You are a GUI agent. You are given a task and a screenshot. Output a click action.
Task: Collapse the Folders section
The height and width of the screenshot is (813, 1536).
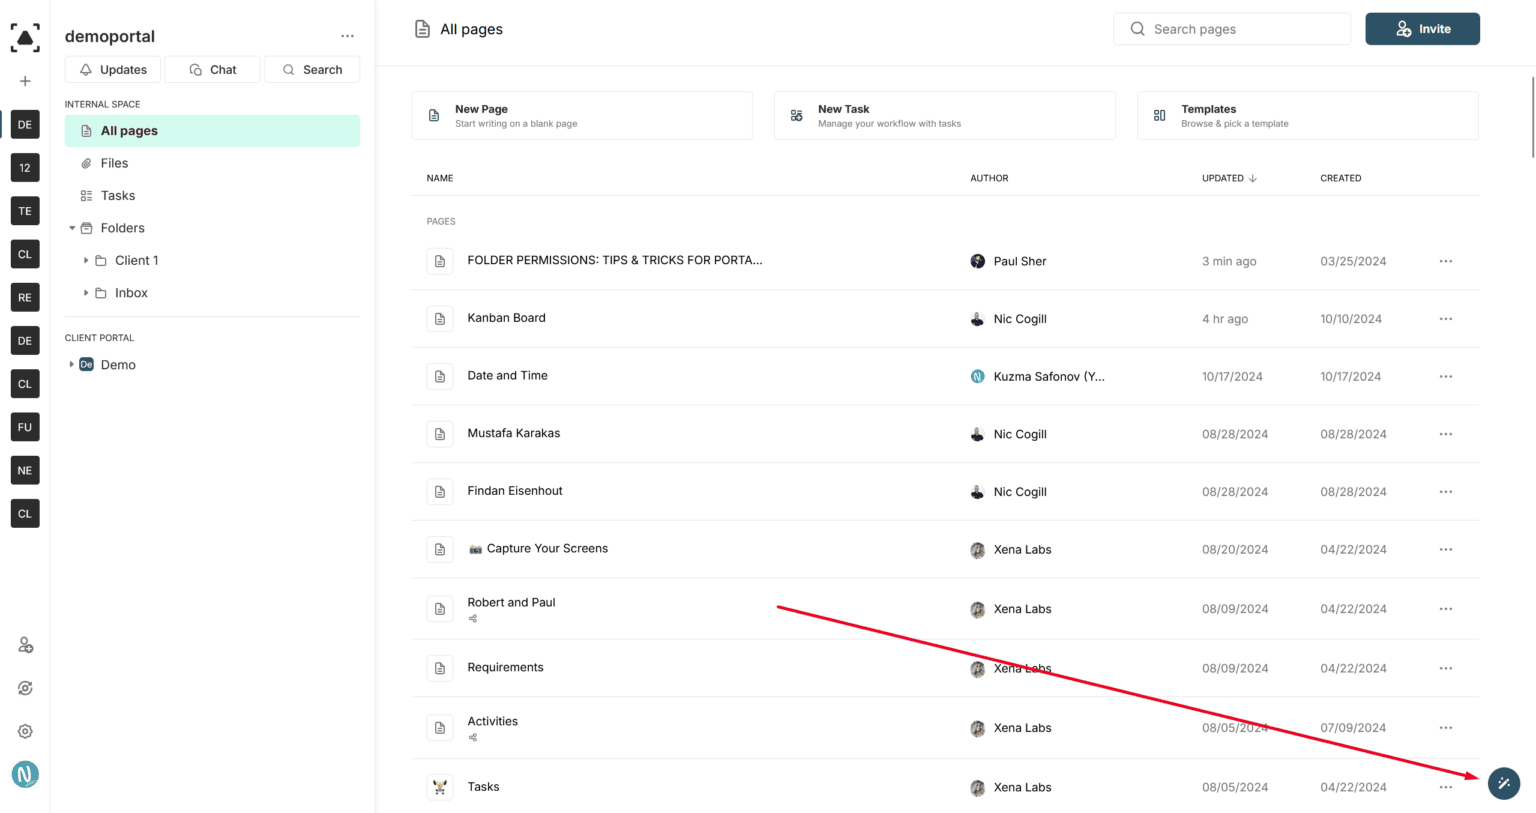coord(71,227)
